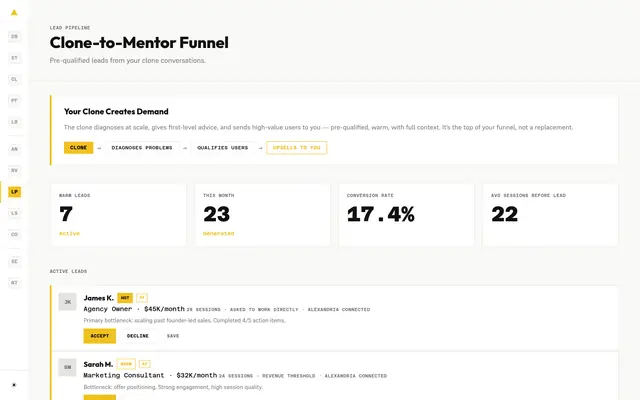Click the outlined tag beside James K.'s HOT badge
Image resolution: width=640 pixels, height=400 pixels.
[142, 298]
